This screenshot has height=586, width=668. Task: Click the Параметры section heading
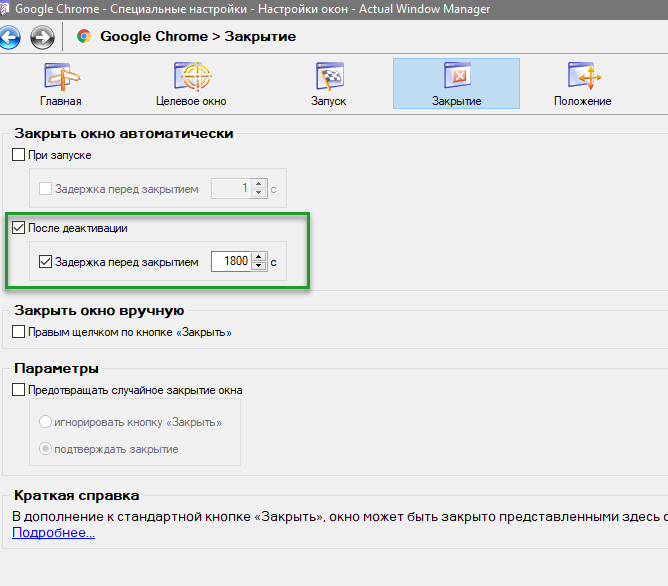coord(56,368)
